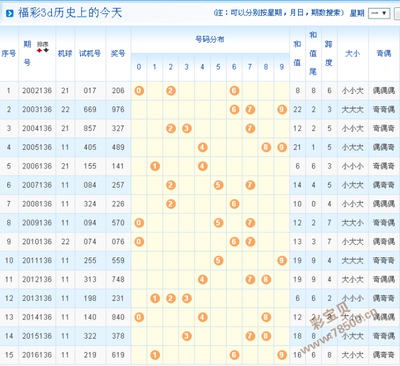Select issue number 2009136
This screenshot has height=366, width=400.
[37, 223]
